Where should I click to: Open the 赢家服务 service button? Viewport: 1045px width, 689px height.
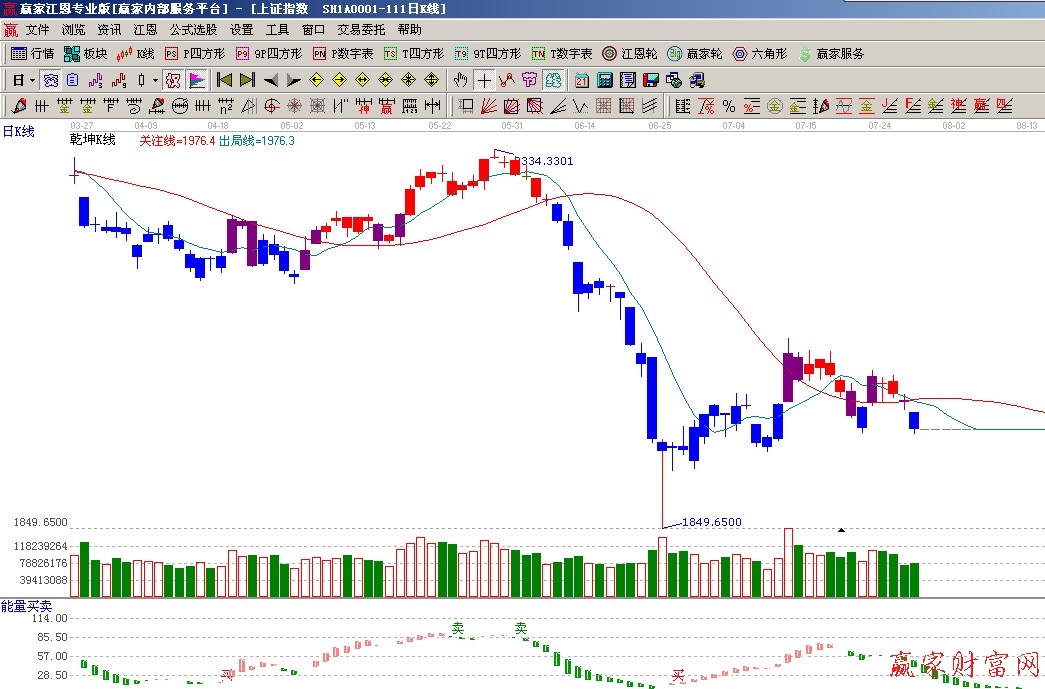(831, 54)
